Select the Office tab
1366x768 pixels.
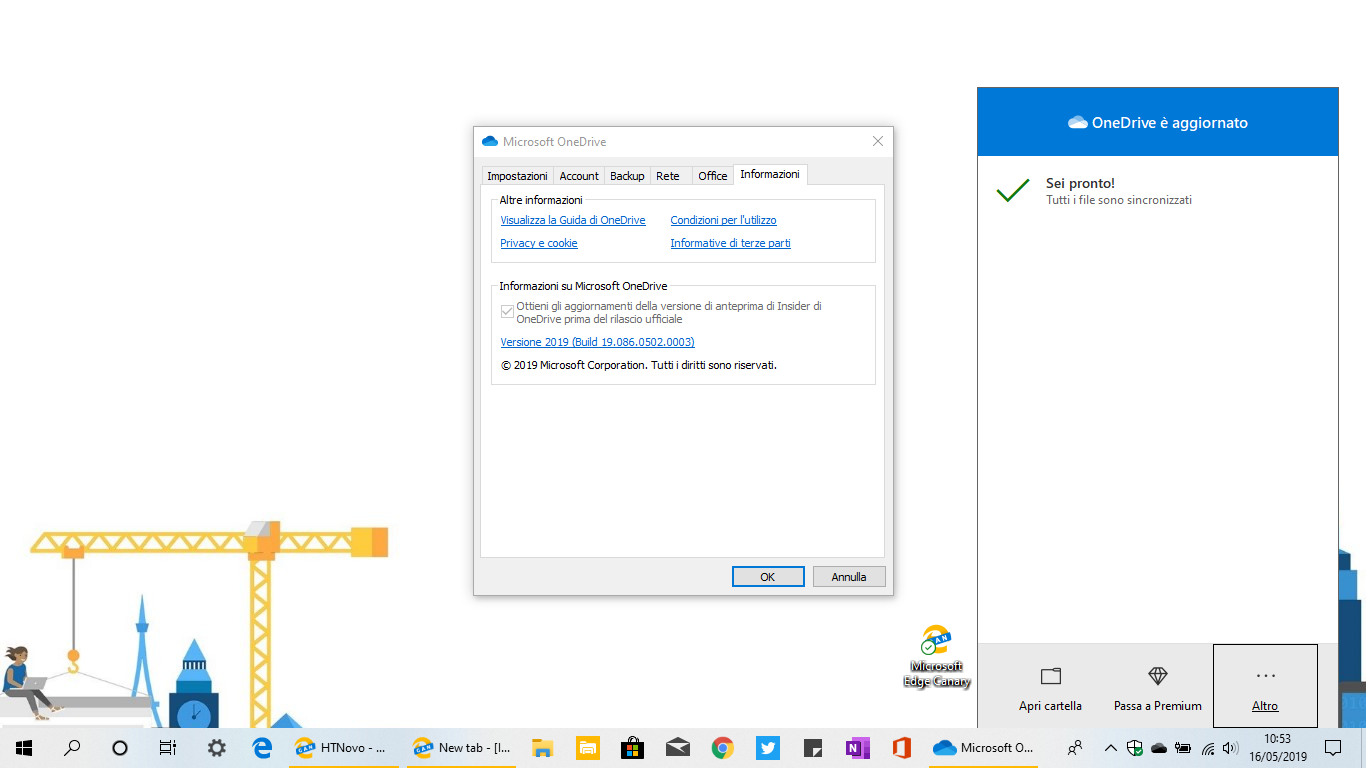[x=713, y=176]
